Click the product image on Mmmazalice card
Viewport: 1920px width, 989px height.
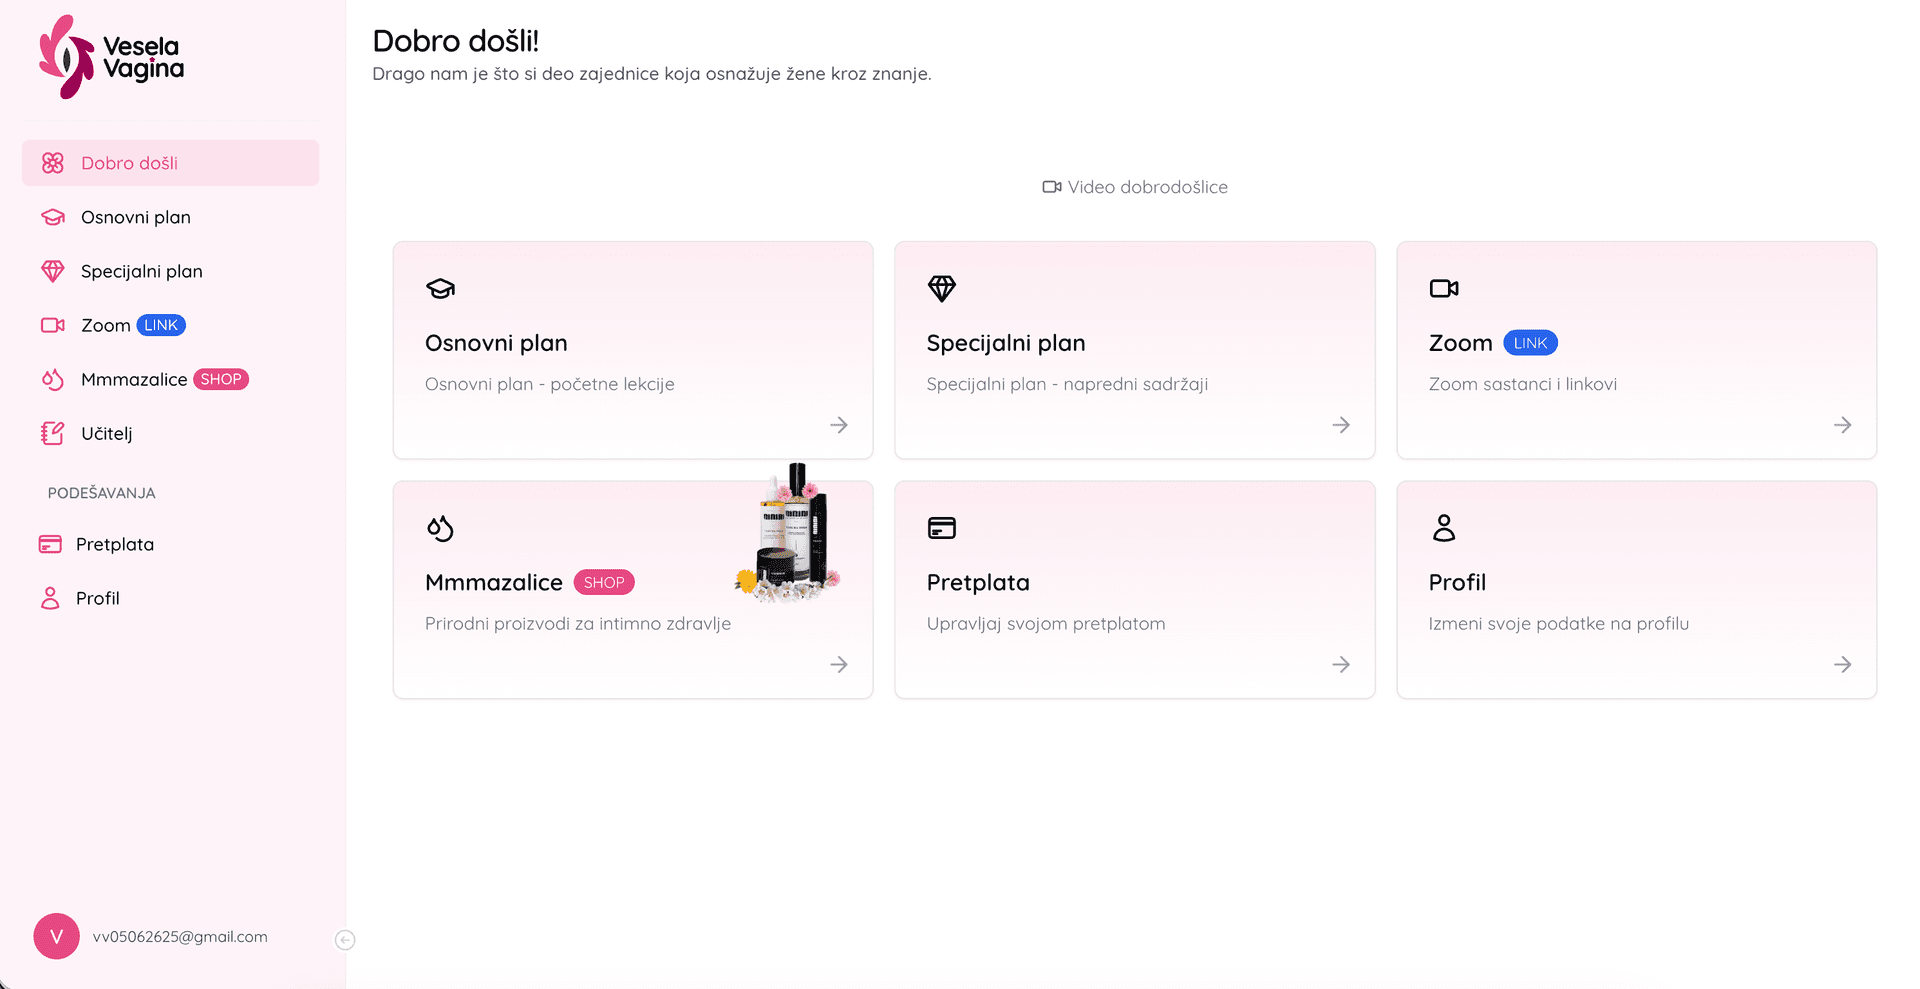[x=790, y=535]
